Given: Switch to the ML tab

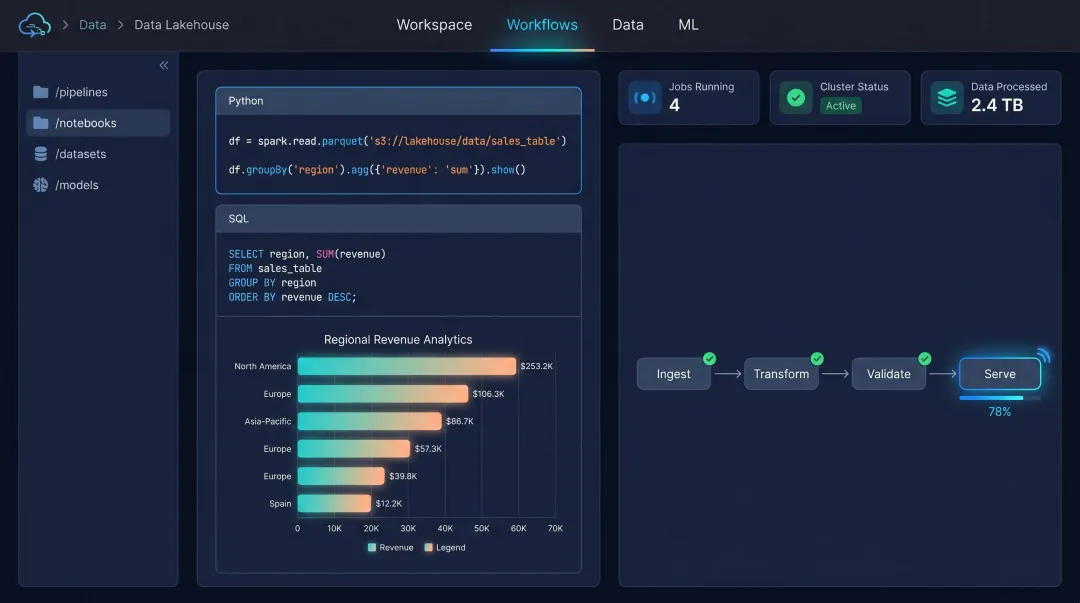Looking at the screenshot, I should [x=688, y=25].
